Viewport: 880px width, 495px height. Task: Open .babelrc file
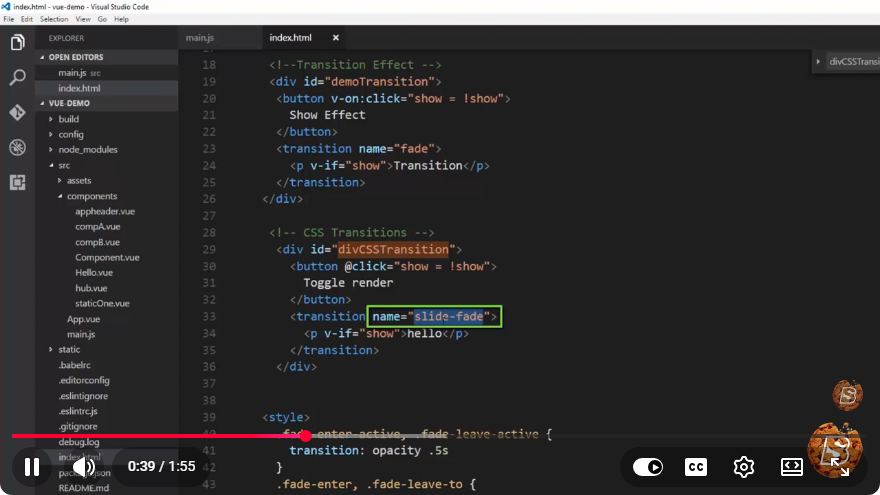(74, 365)
